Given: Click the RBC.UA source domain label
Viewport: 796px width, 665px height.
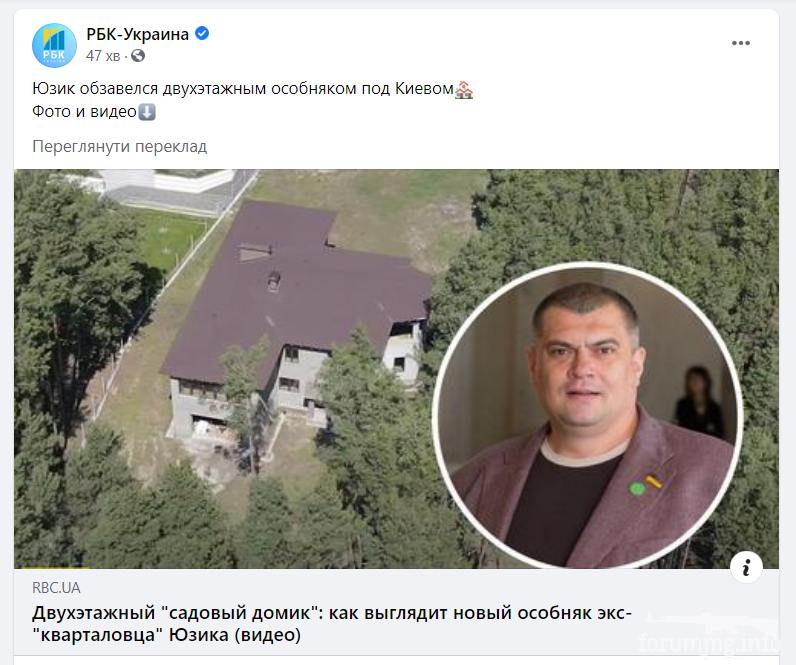Looking at the screenshot, I should point(56,588).
